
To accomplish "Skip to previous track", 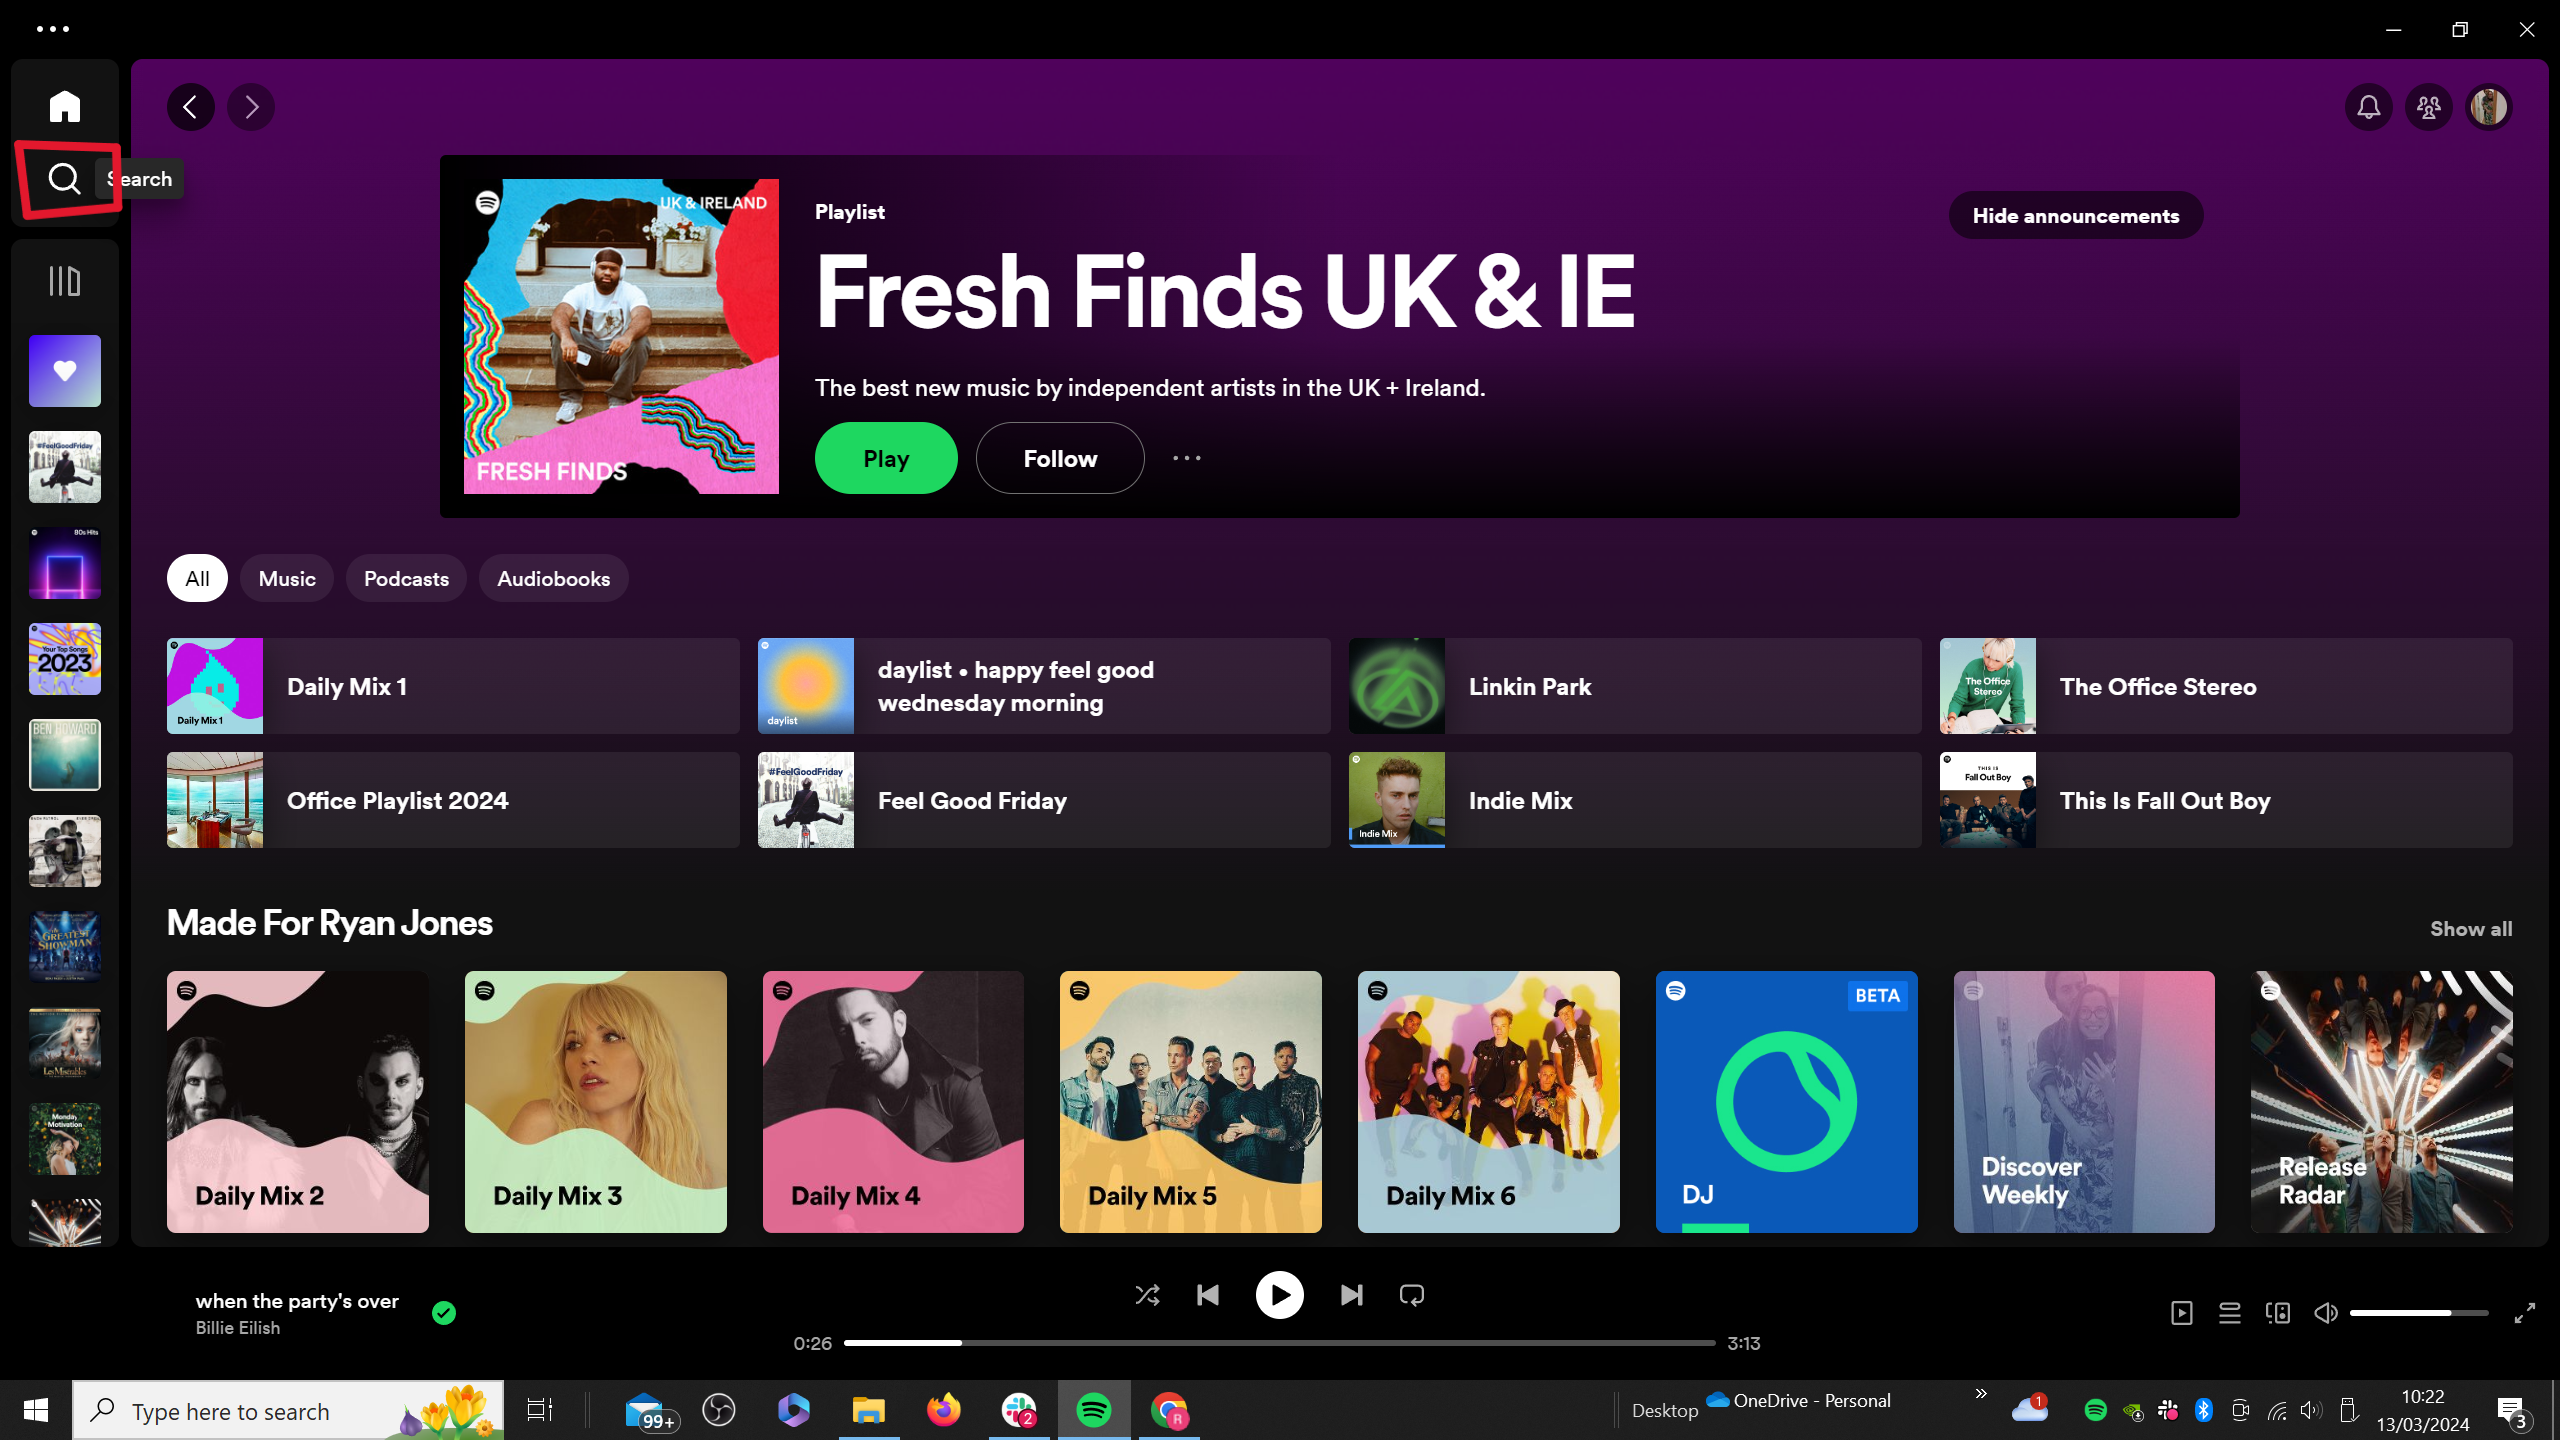I will [1208, 1295].
